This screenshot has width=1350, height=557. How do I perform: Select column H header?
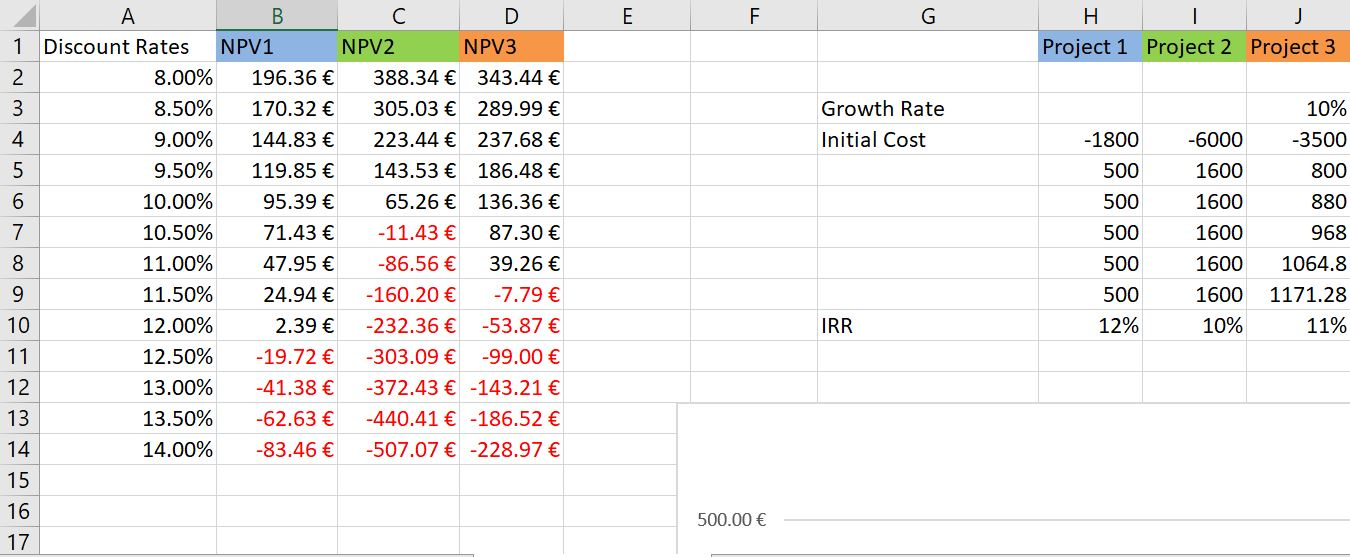click(1090, 15)
